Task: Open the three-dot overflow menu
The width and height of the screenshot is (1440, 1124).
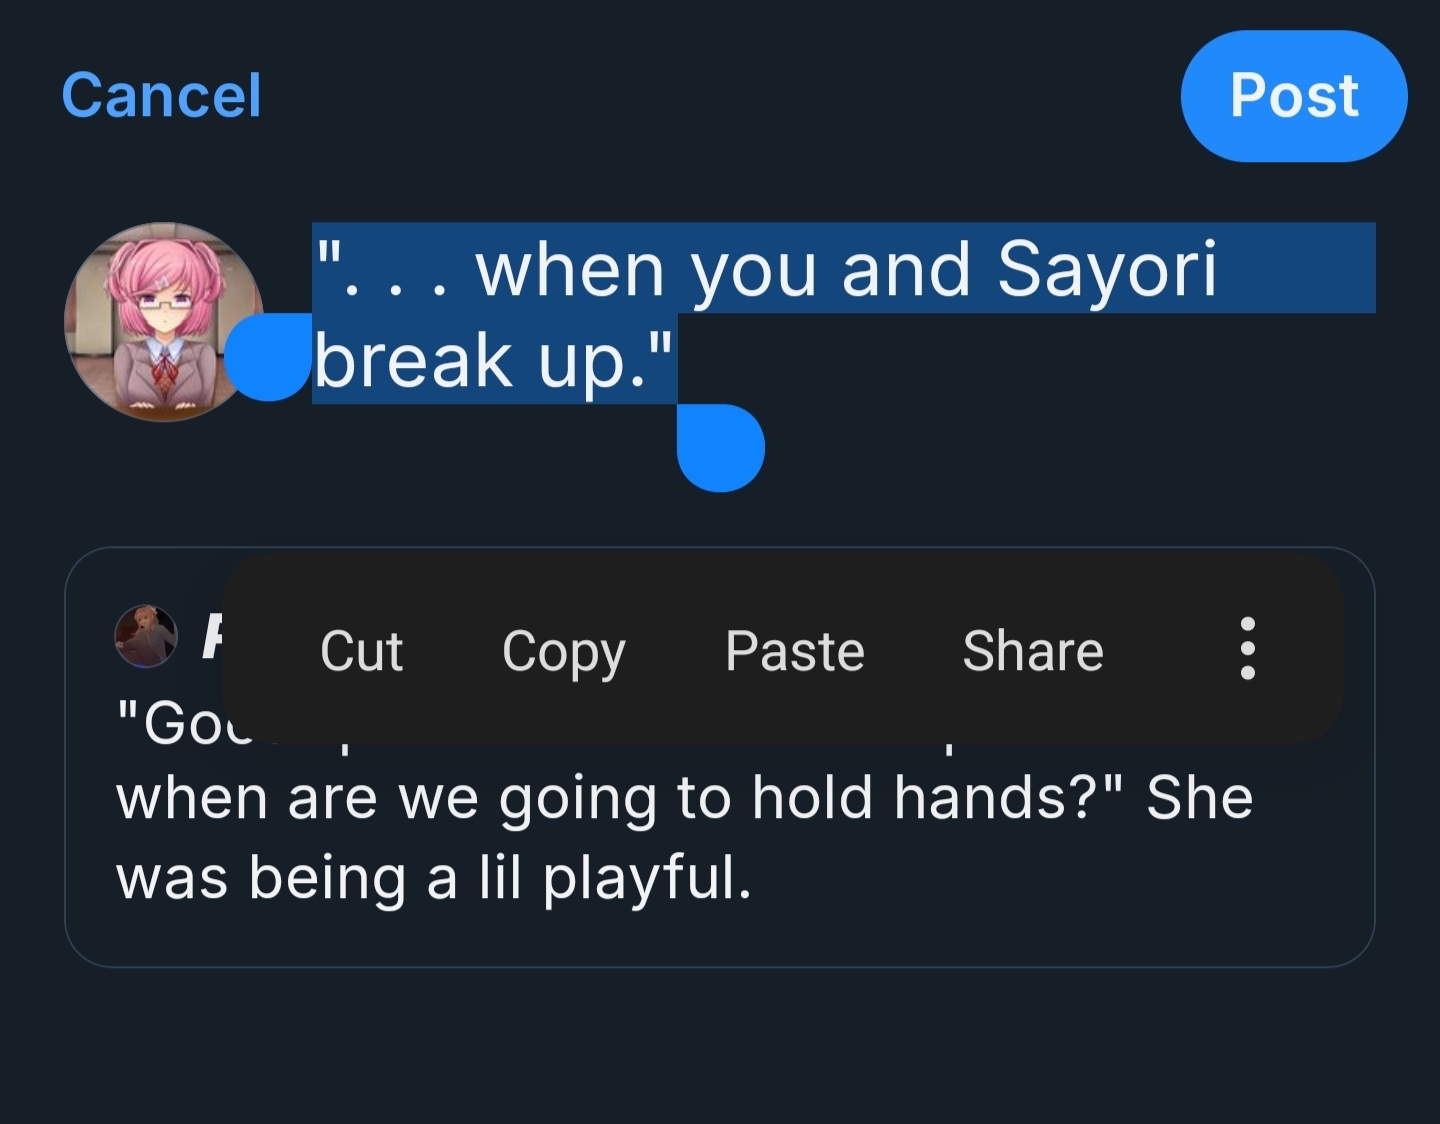Action: pyautogui.click(x=1247, y=649)
